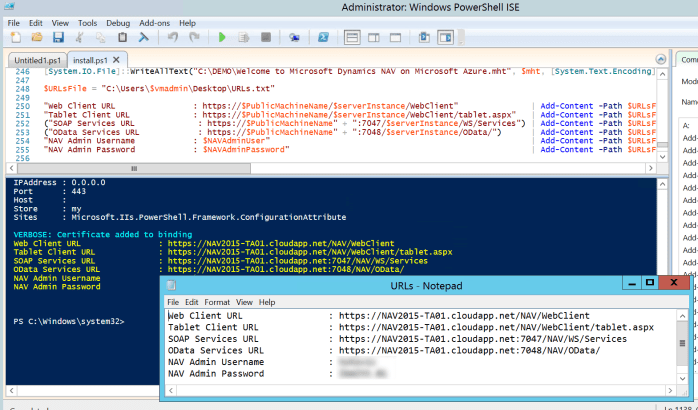Save the script with the disk icon
This screenshot has width=698, height=410.
[59, 39]
